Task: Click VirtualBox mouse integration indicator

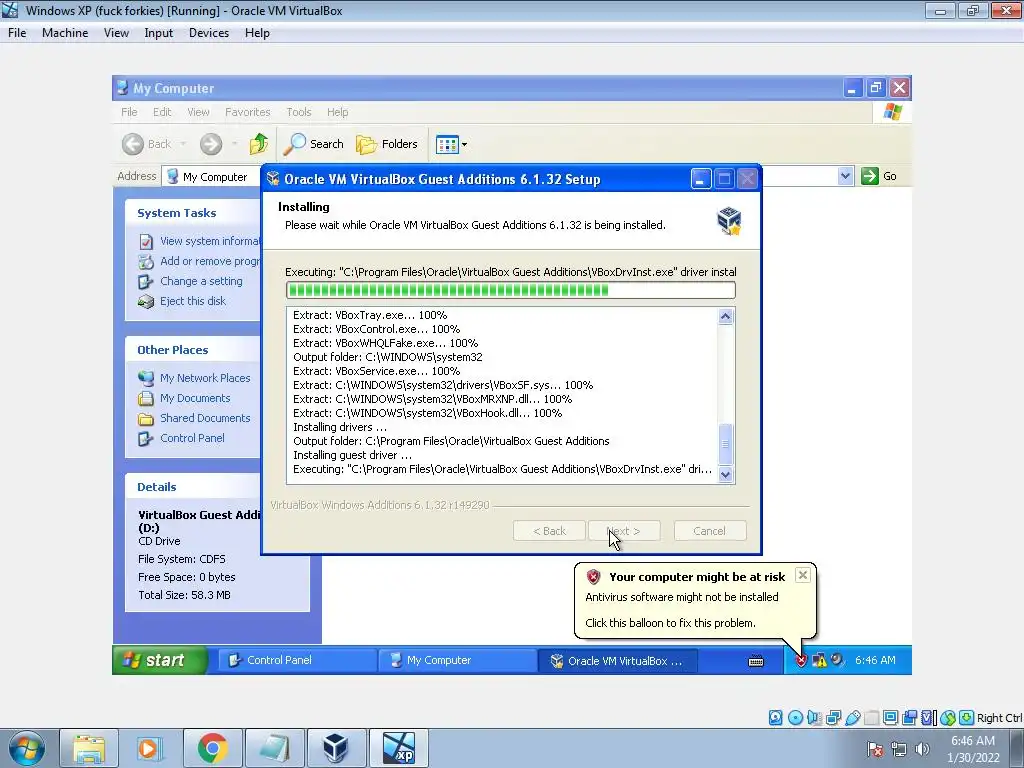Action: (x=948, y=718)
